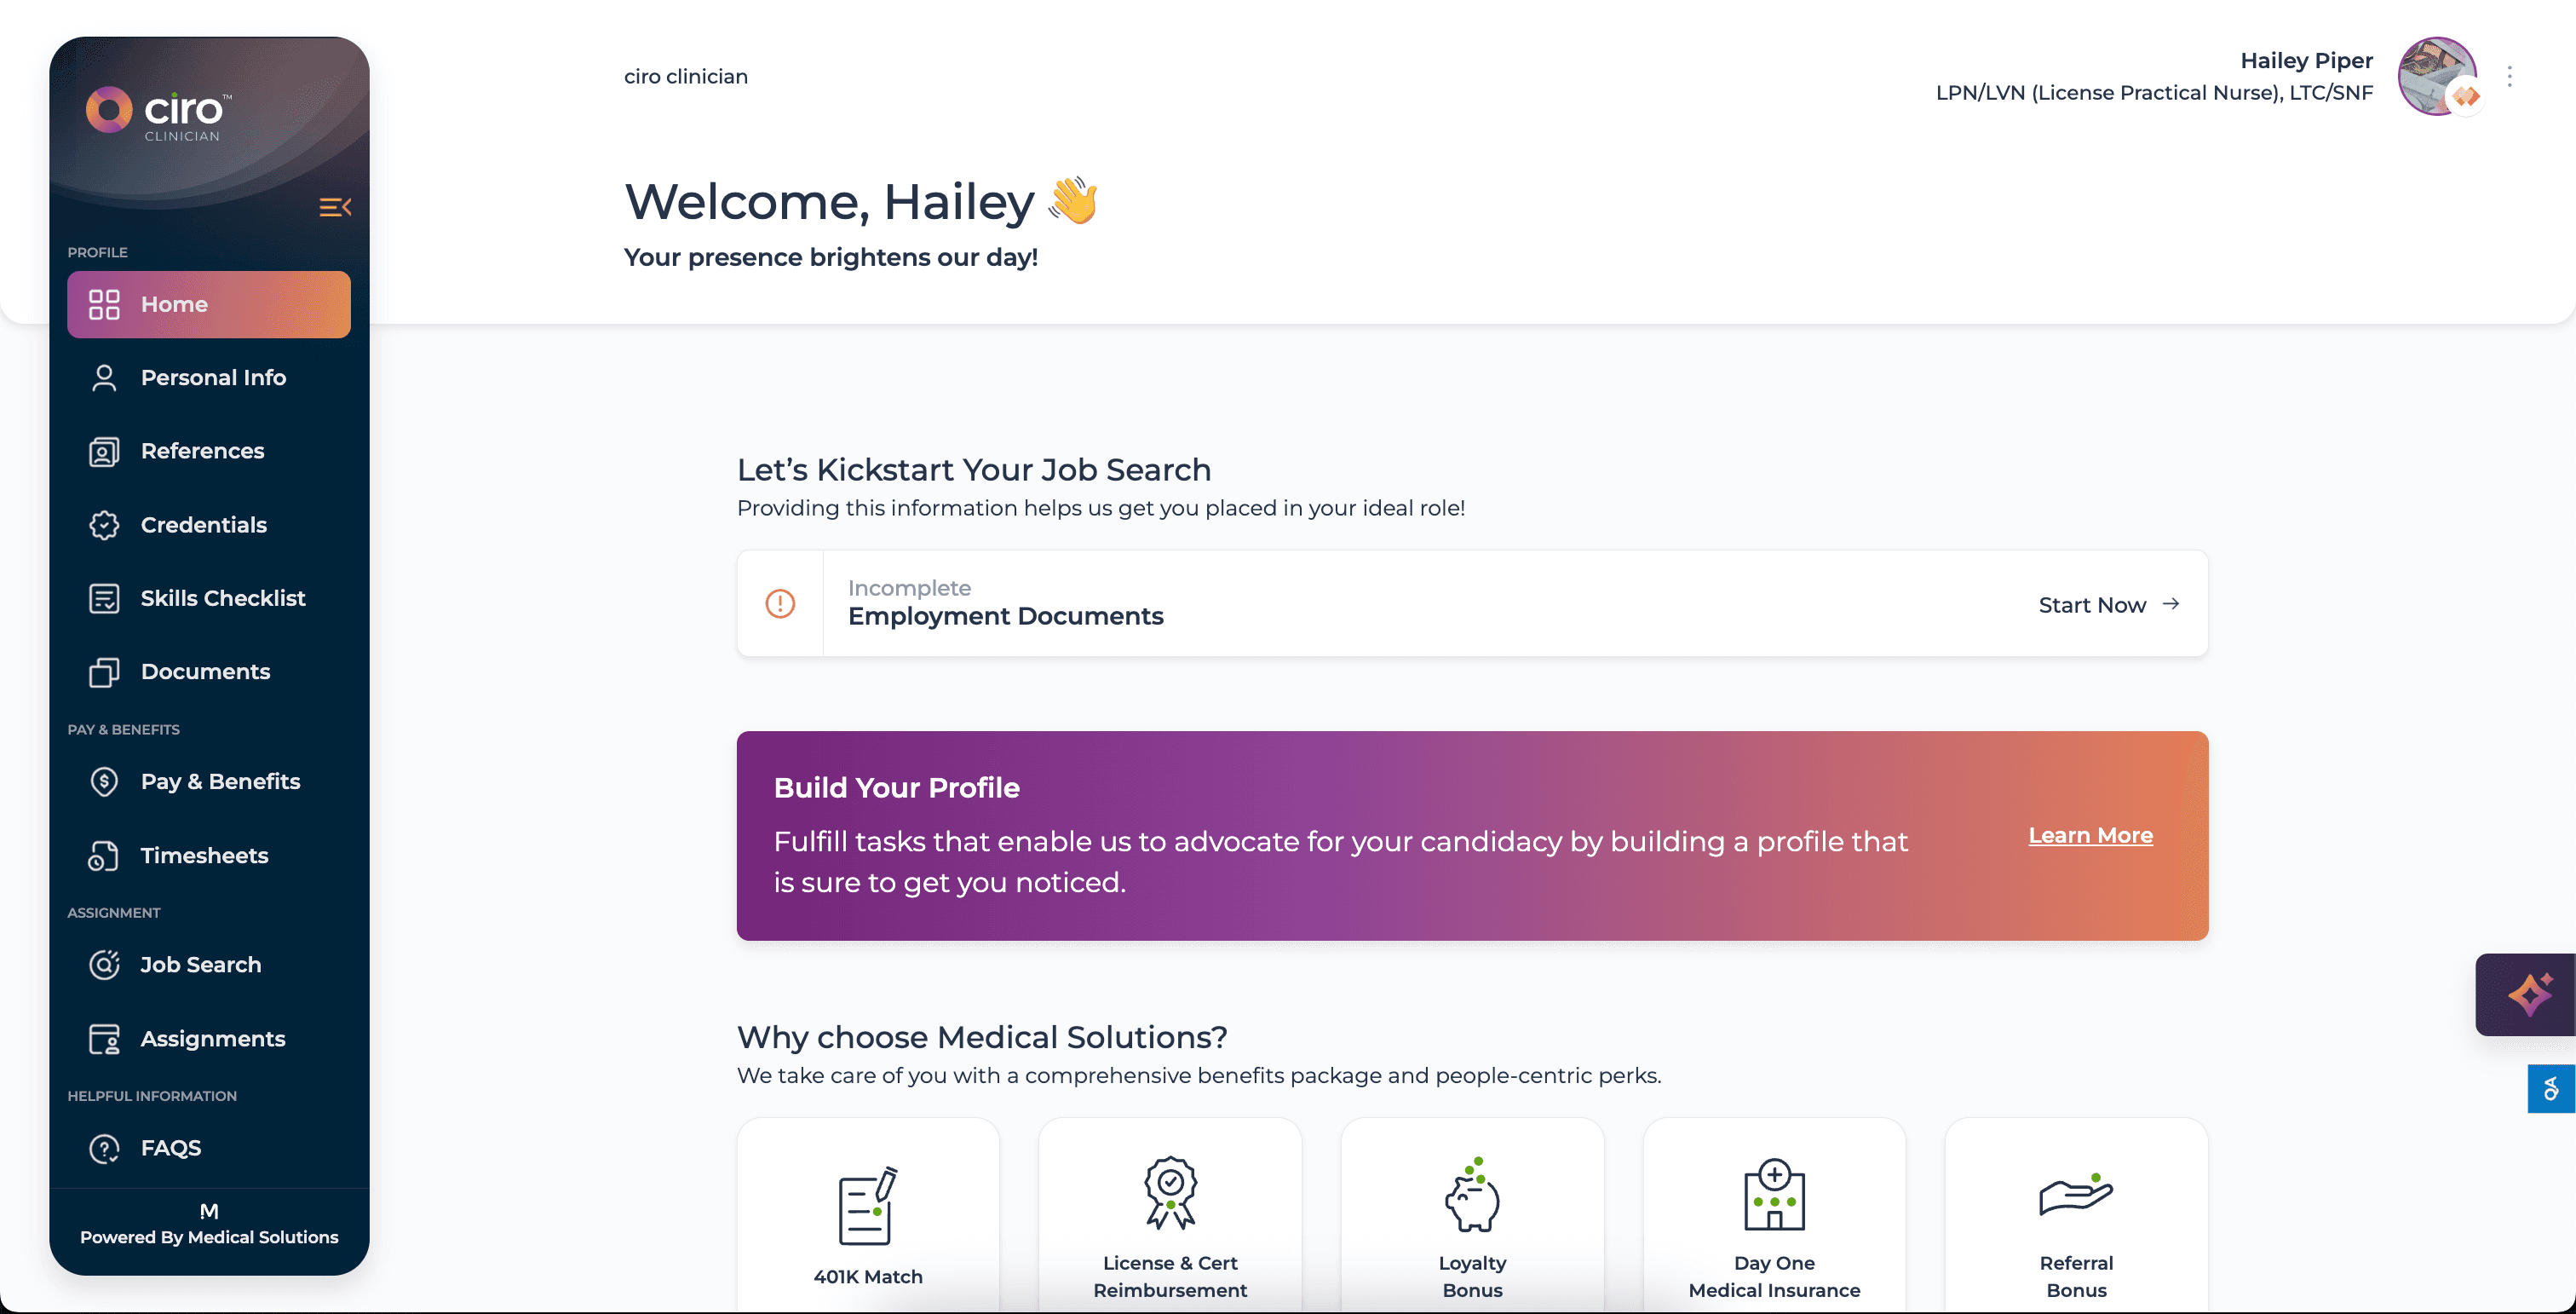Screen dimensions: 2576x1314
Task: Open the Skills Checklist icon
Action: (104, 598)
